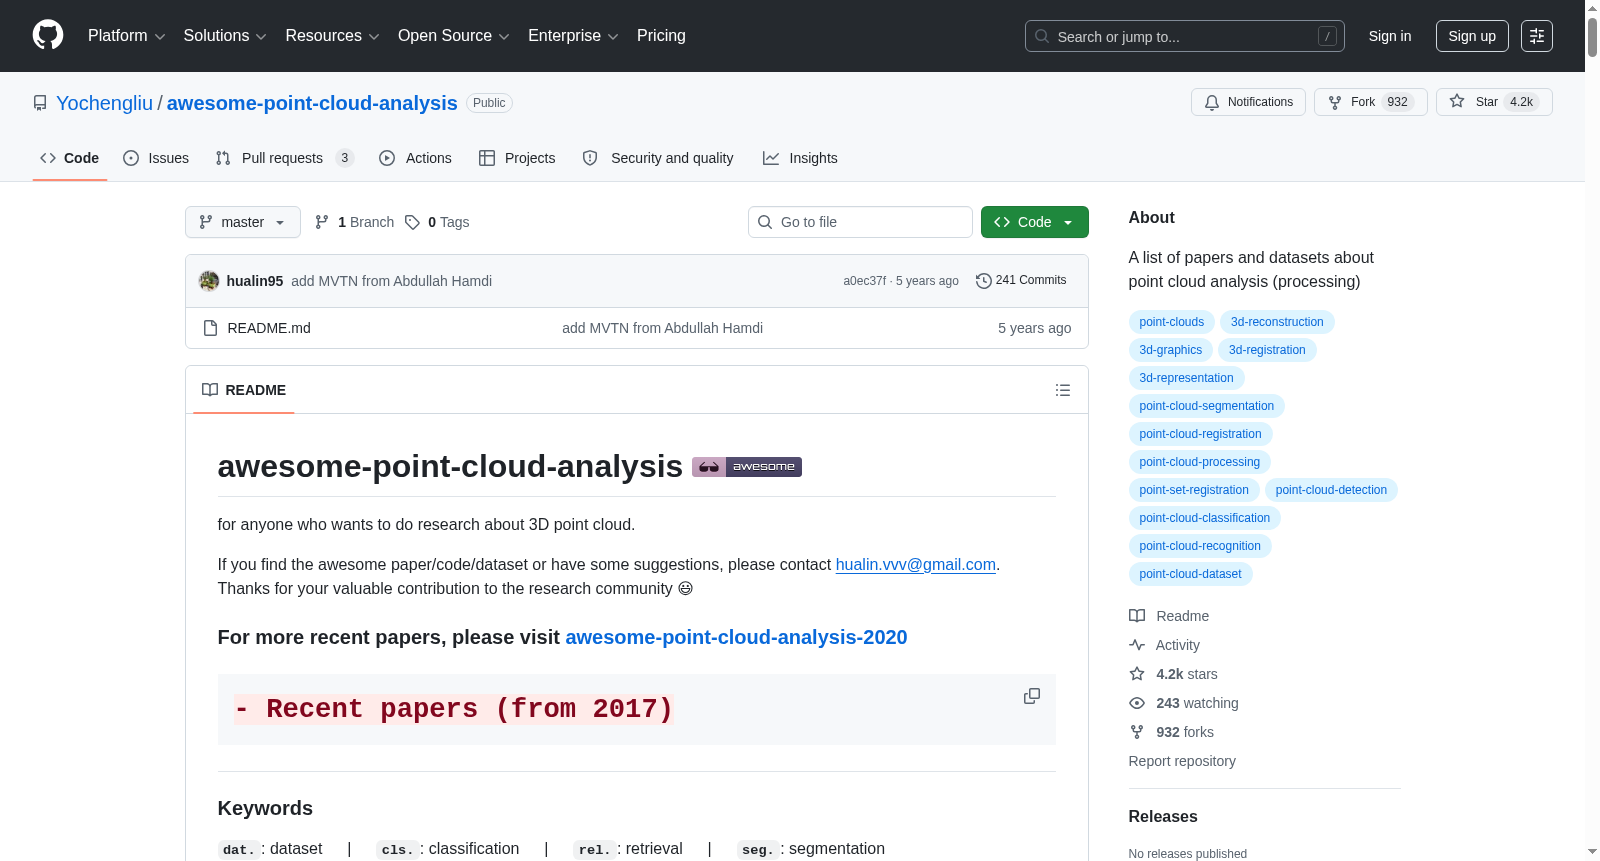Fork this repository
Viewport: 1600px width, 861px height.
coord(1370,102)
